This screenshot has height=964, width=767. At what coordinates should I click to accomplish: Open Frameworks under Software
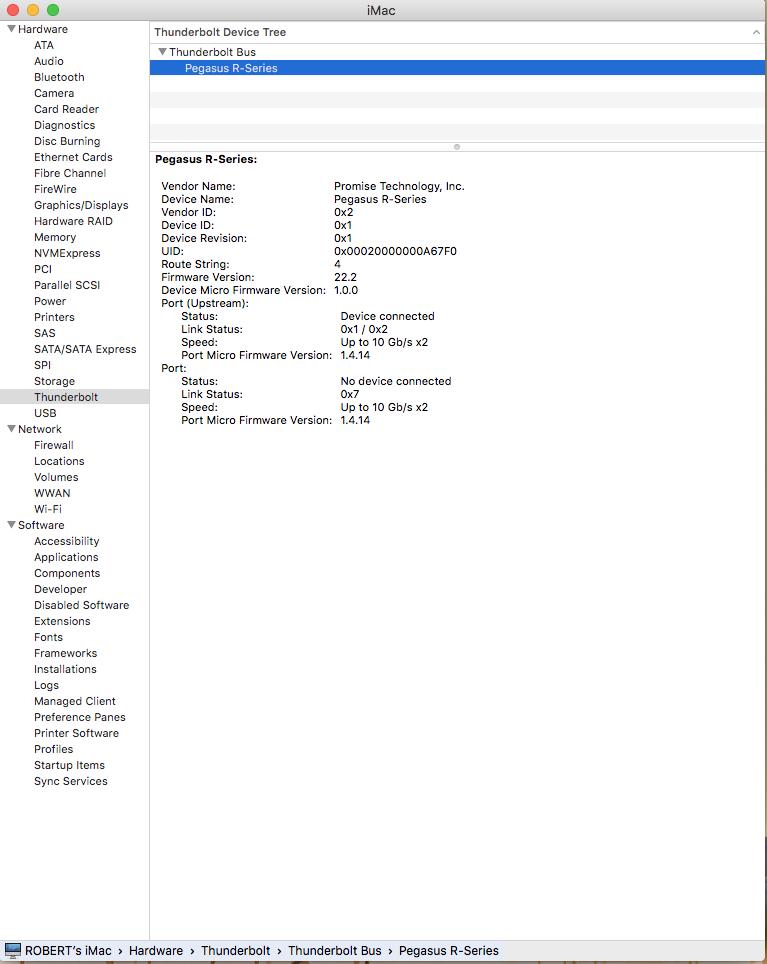point(65,653)
